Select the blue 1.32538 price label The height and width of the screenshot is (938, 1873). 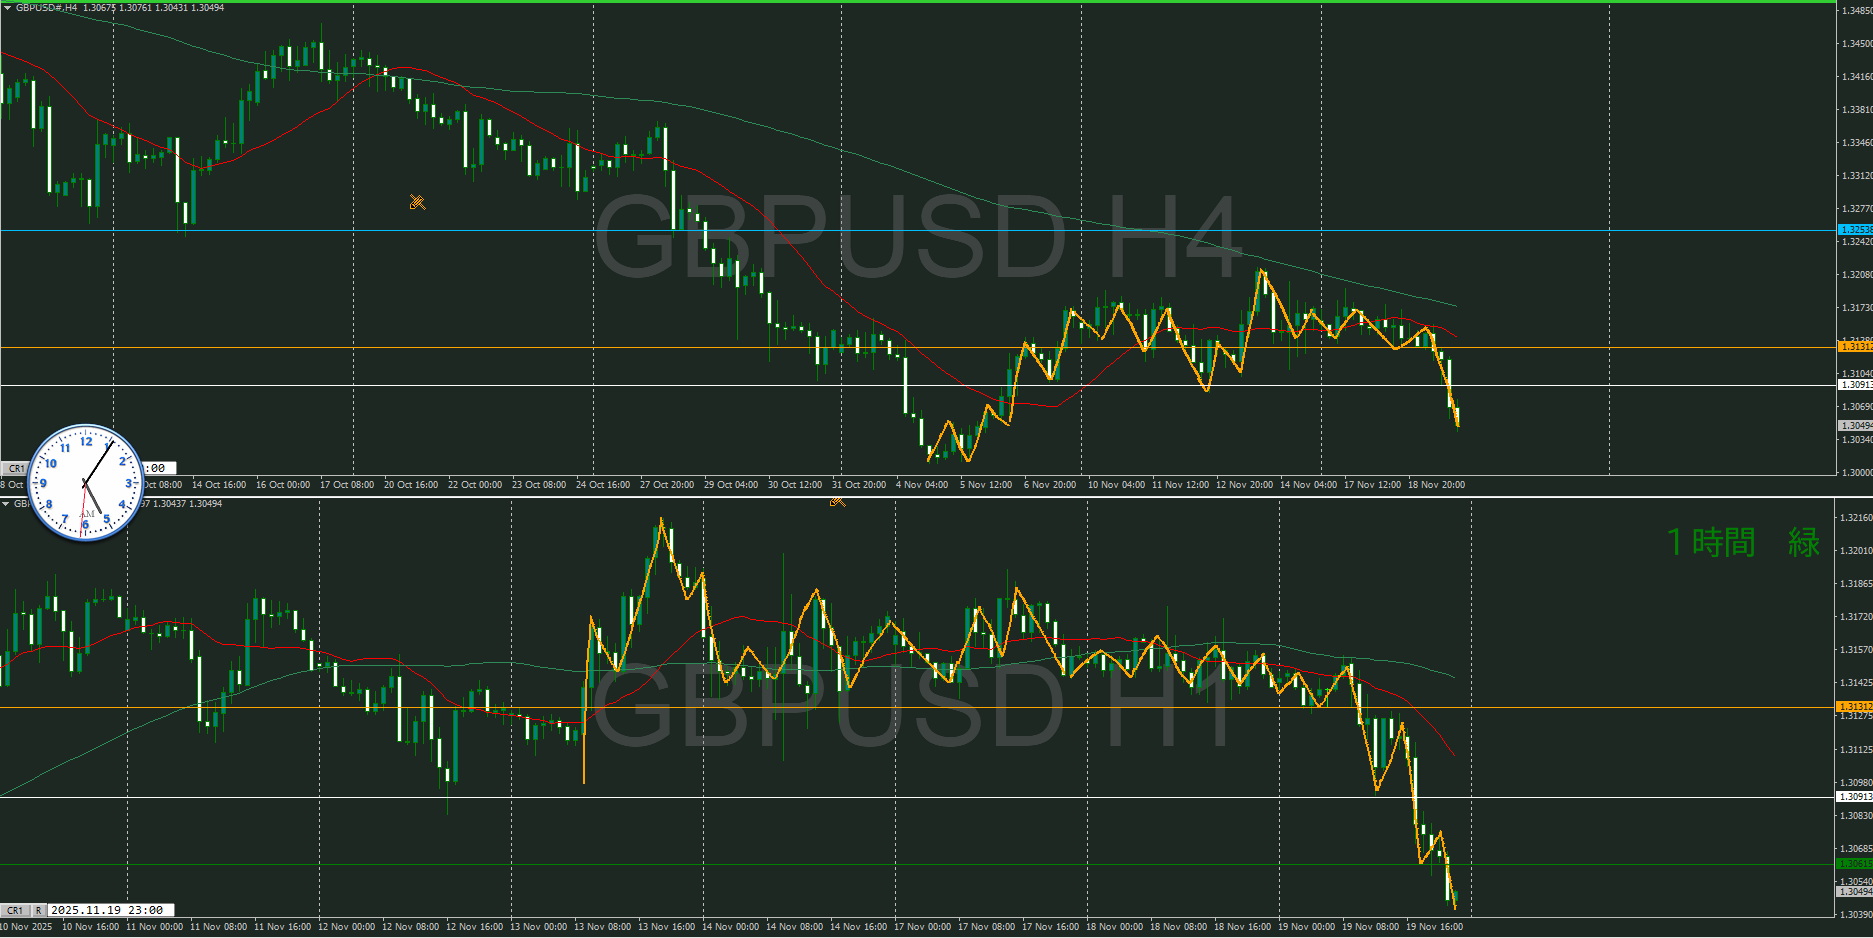point(1855,230)
